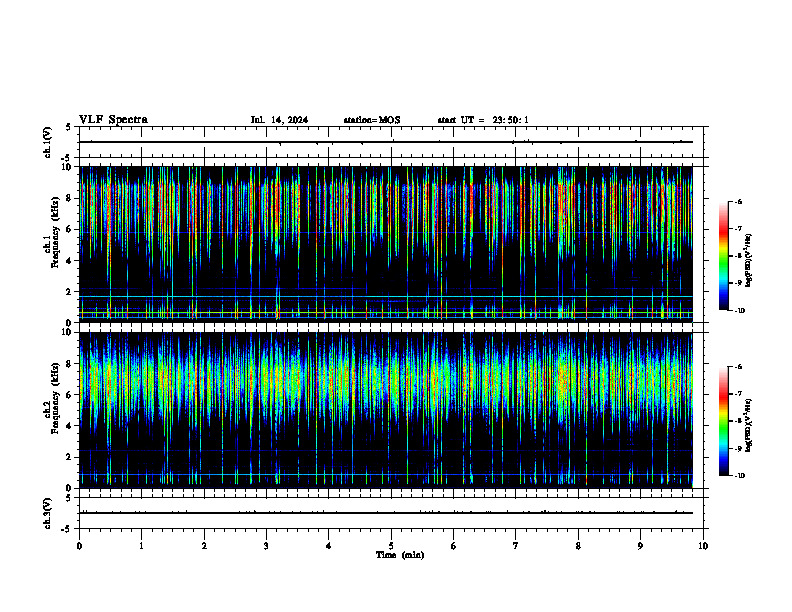Click the 6 kHz tick of ch.2 spectrogram
This screenshot has height=612, width=792.
[x=70, y=395]
